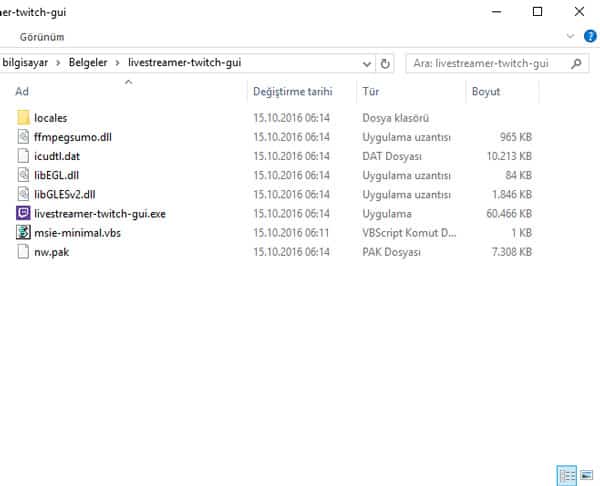This screenshot has width=600, height=486.
Task: Click the 15.10.2016 06:11 date cell
Action: (x=291, y=233)
